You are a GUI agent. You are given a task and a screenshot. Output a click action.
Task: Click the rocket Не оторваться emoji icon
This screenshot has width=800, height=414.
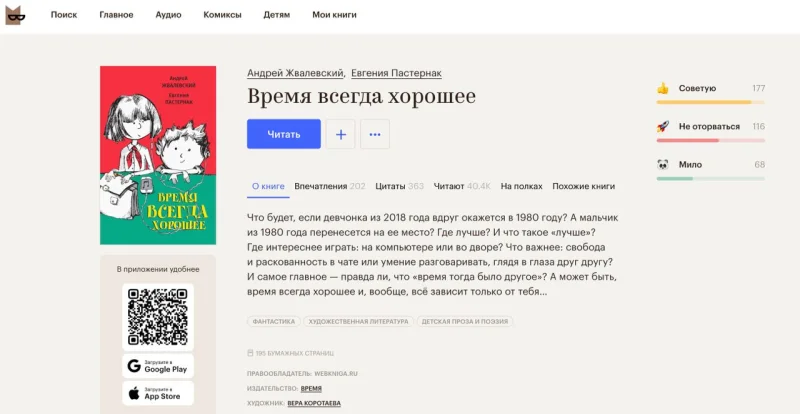[663, 127]
